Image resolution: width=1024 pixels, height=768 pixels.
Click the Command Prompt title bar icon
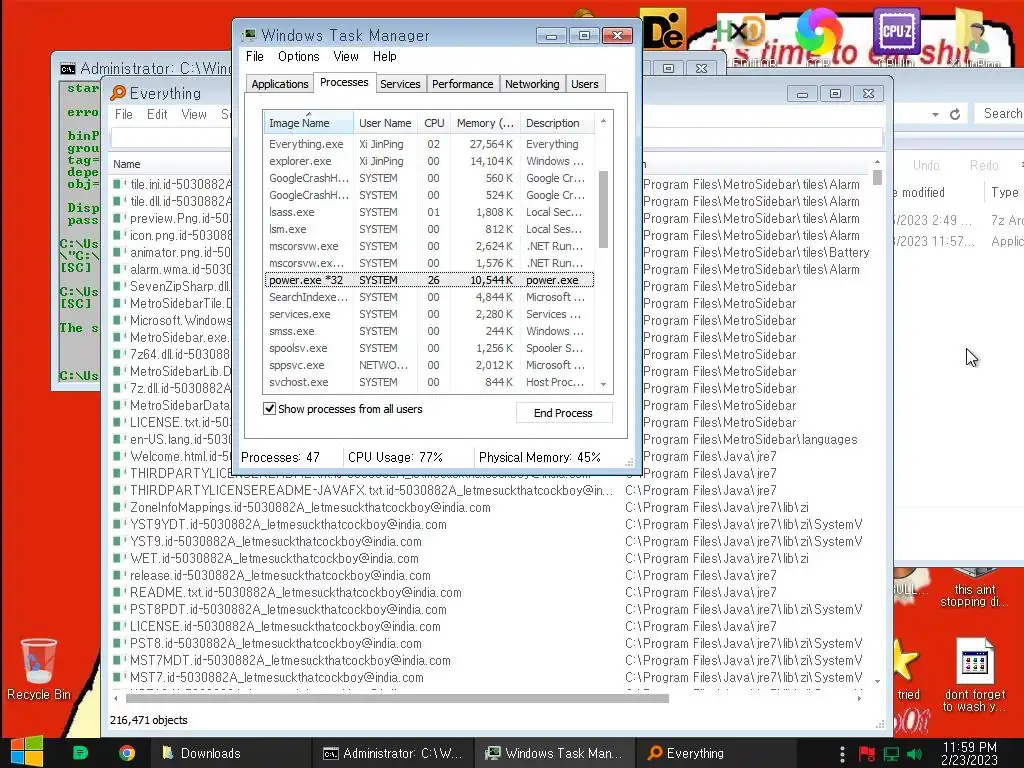coord(67,68)
